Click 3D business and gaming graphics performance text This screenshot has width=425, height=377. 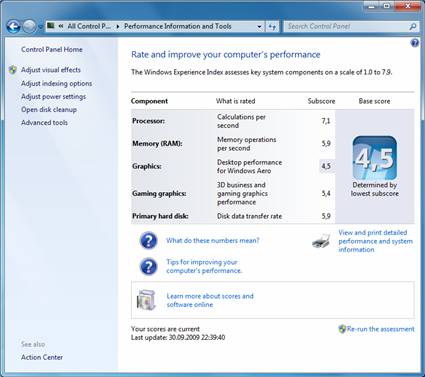click(242, 193)
